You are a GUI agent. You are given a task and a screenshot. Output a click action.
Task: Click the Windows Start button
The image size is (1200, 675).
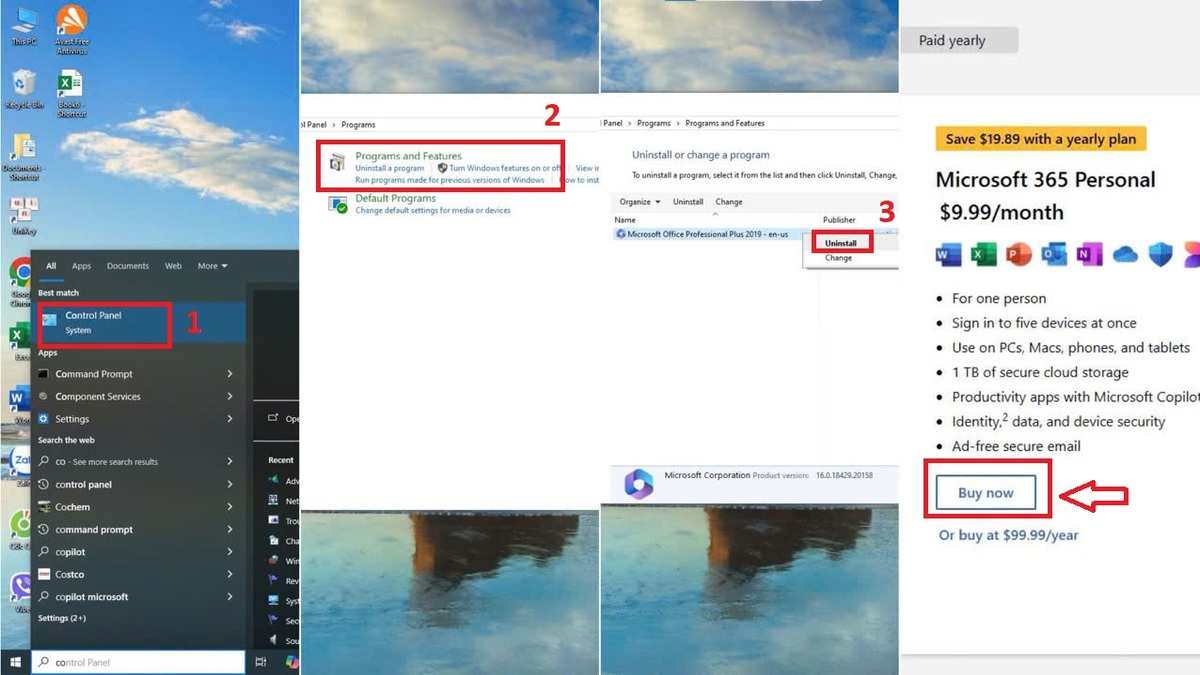[x=15, y=662]
